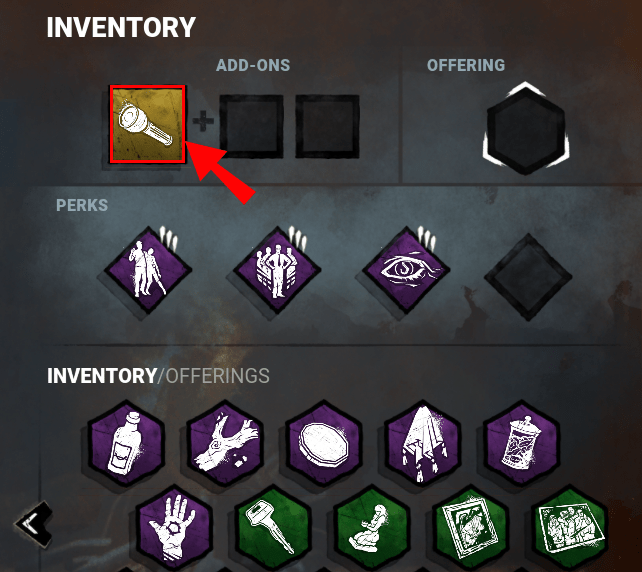Select the eye perk icon
Image resolution: width=642 pixels, height=572 pixels.
pos(406,270)
